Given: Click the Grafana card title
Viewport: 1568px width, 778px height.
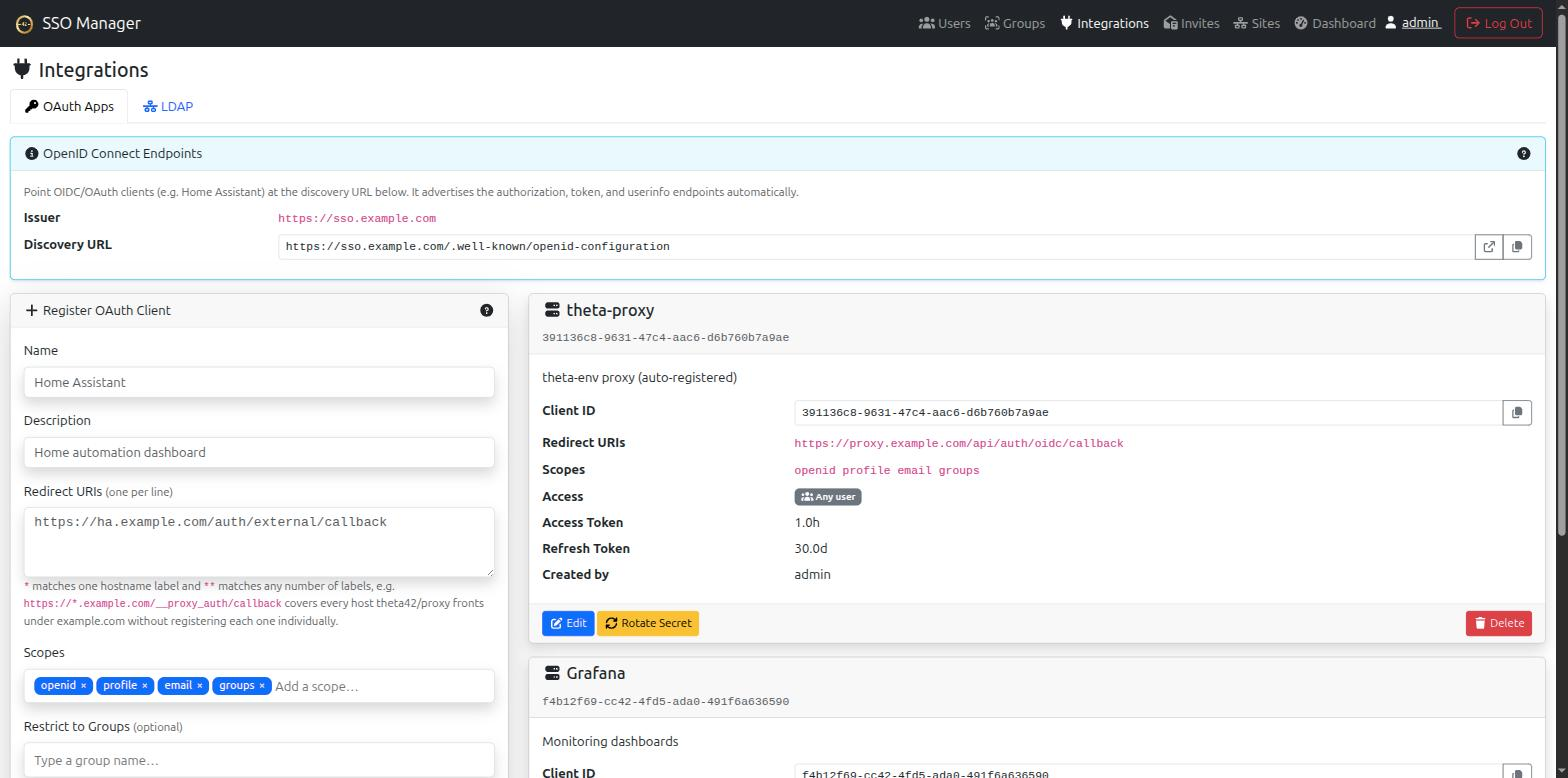Looking at the screenshot, I should click(x=596, y=673).
